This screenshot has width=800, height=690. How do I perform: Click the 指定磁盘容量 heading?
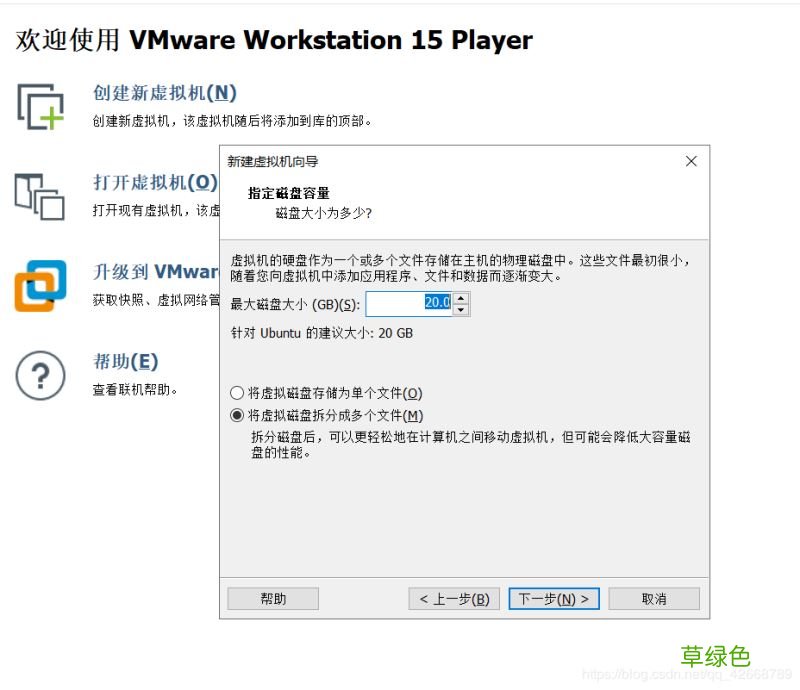[x=289, y=193]
